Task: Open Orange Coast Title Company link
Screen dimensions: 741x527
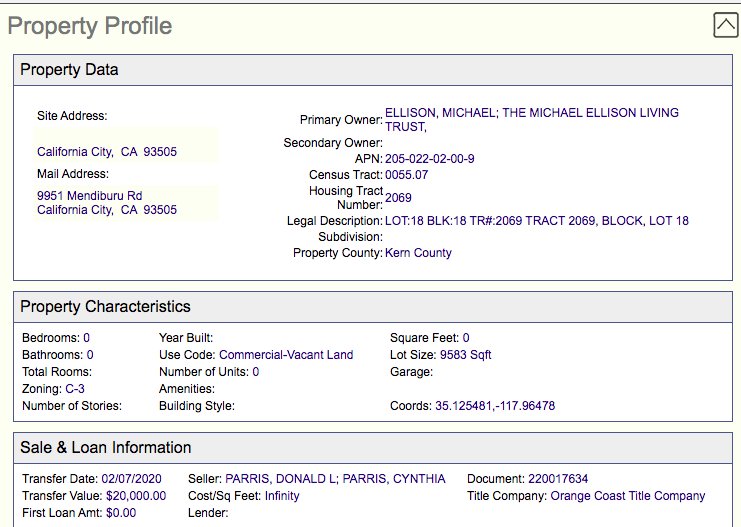Action: click(627, 496)
